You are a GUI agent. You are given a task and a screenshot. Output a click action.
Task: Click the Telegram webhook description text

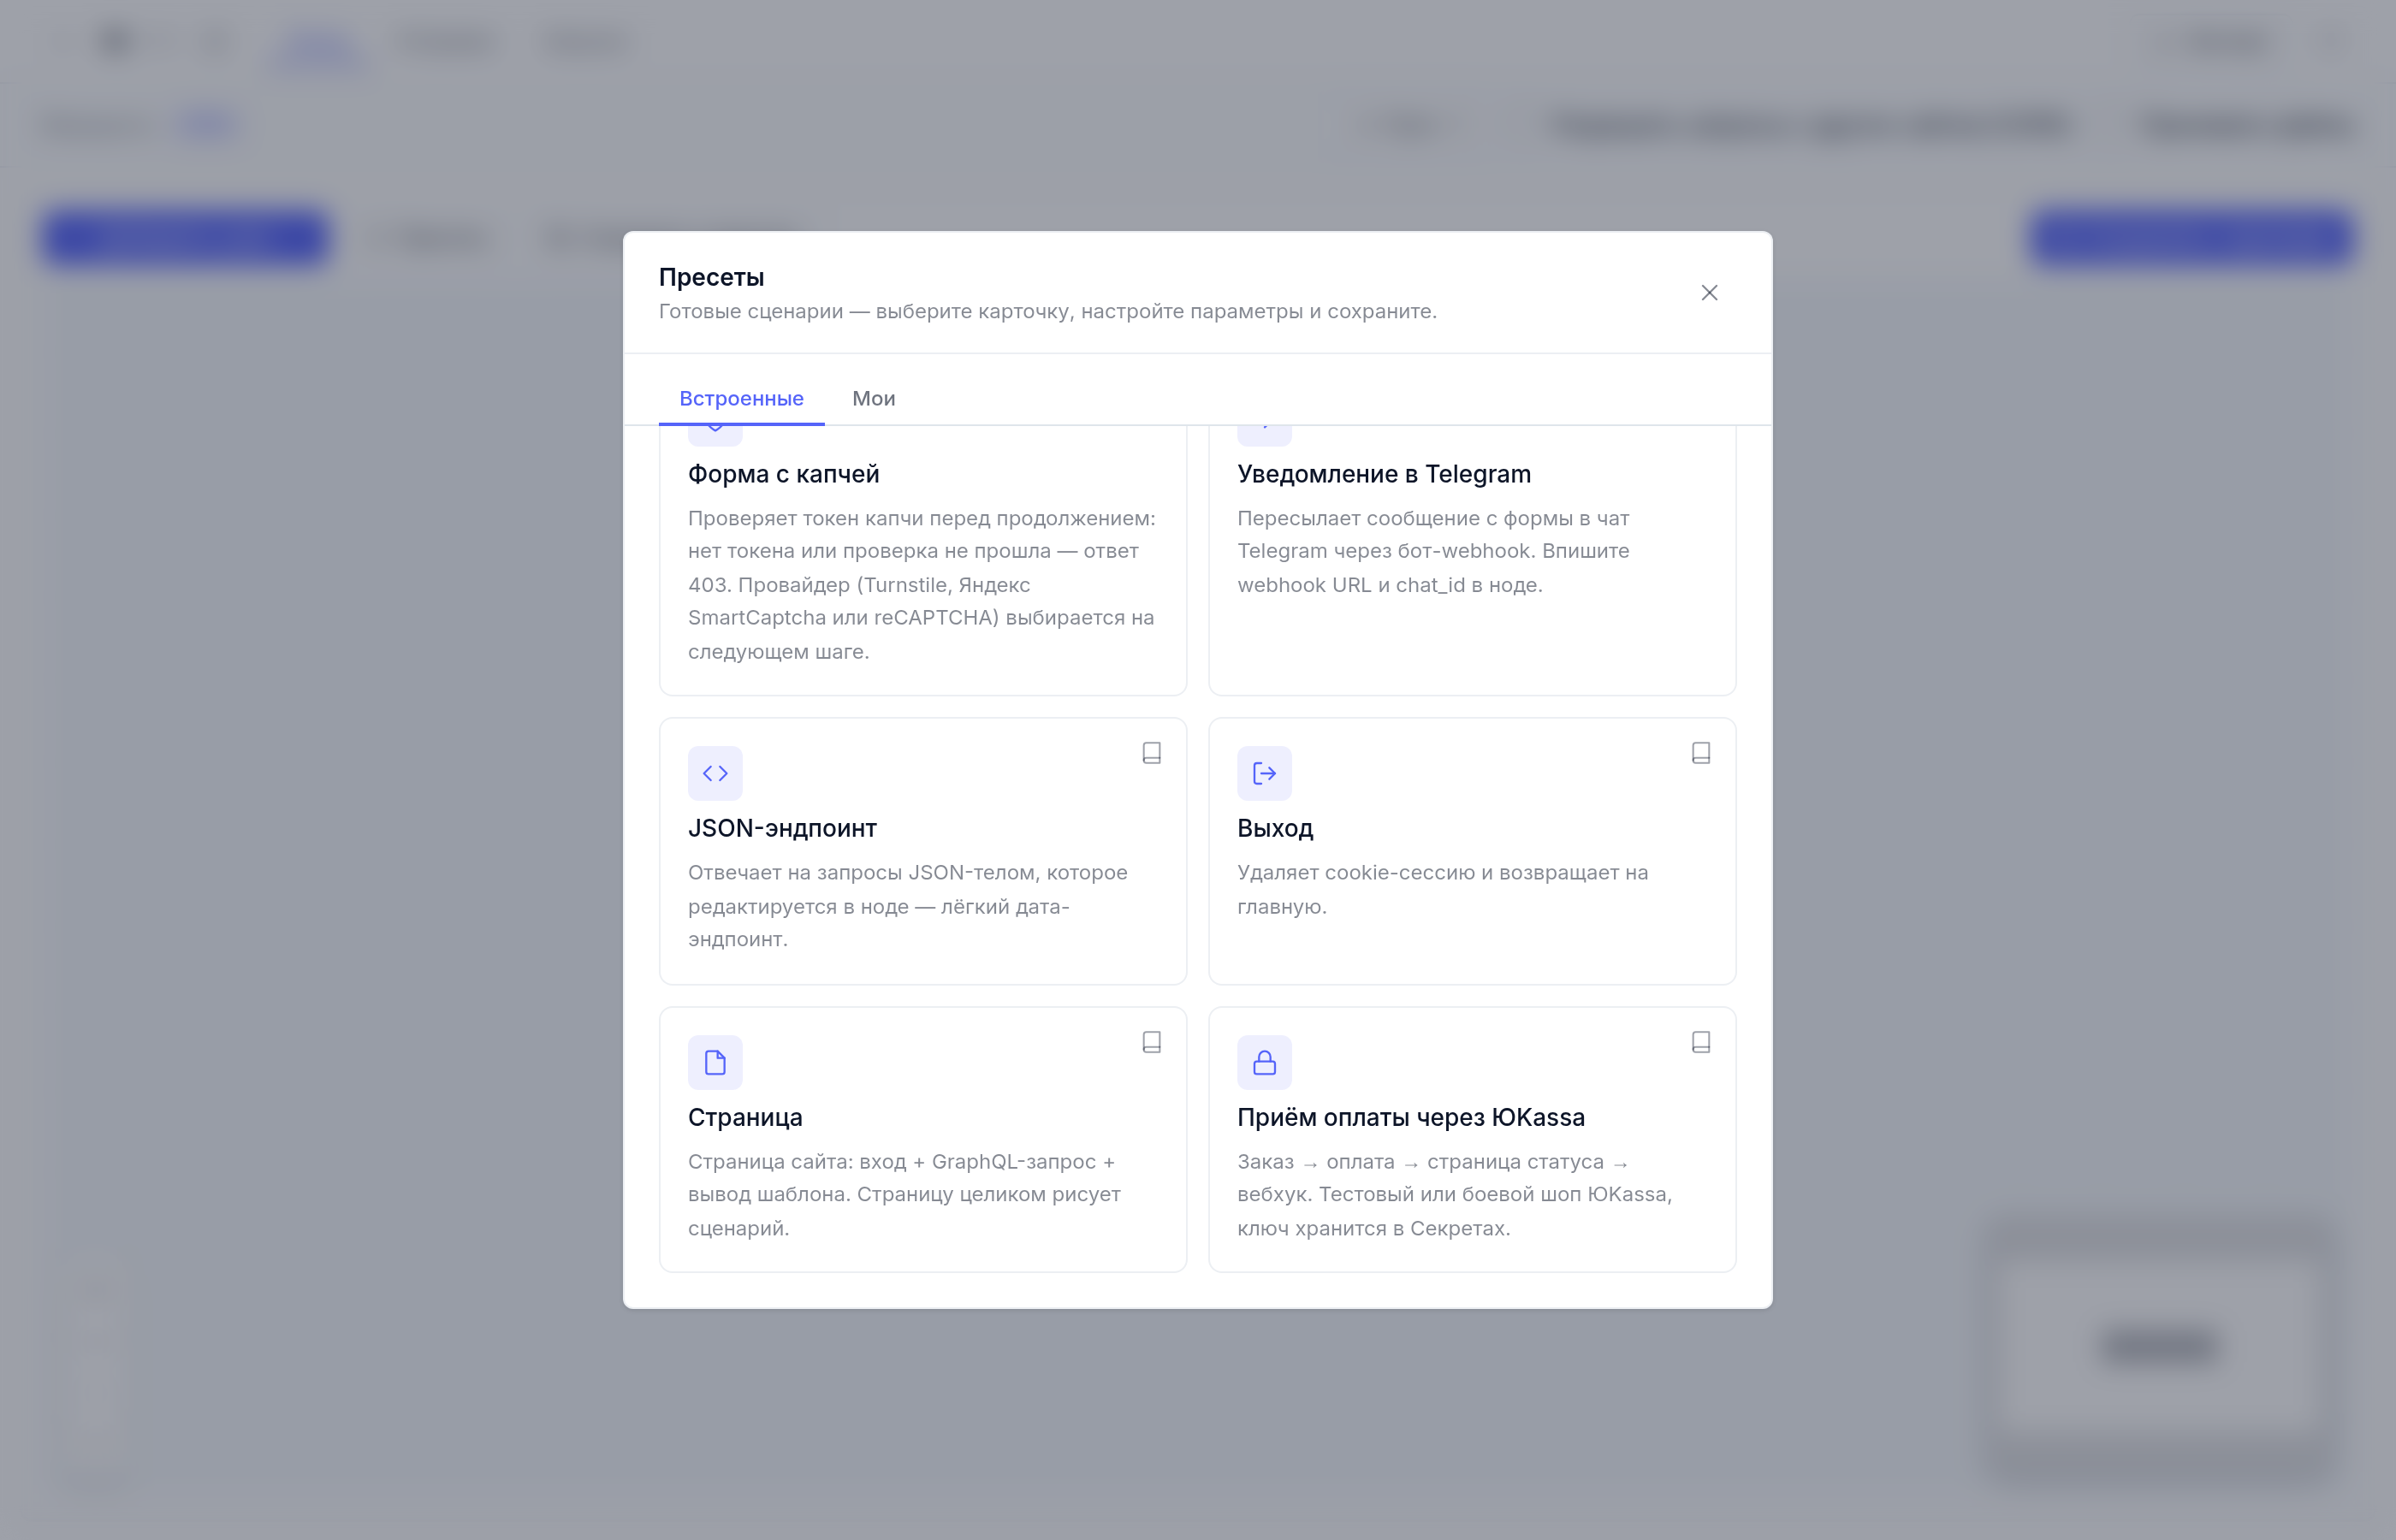(x=1433, y=551)
